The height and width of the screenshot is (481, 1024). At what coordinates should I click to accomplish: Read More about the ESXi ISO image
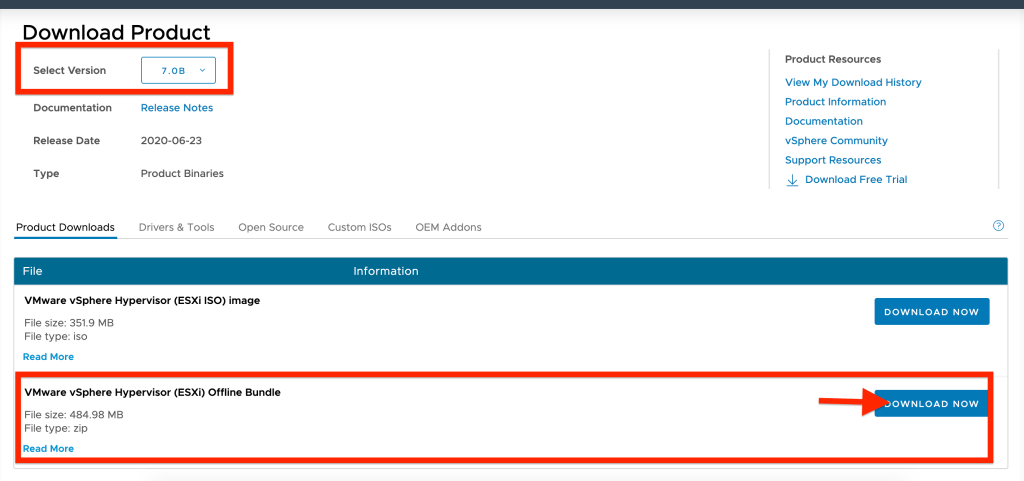[48, 357]
